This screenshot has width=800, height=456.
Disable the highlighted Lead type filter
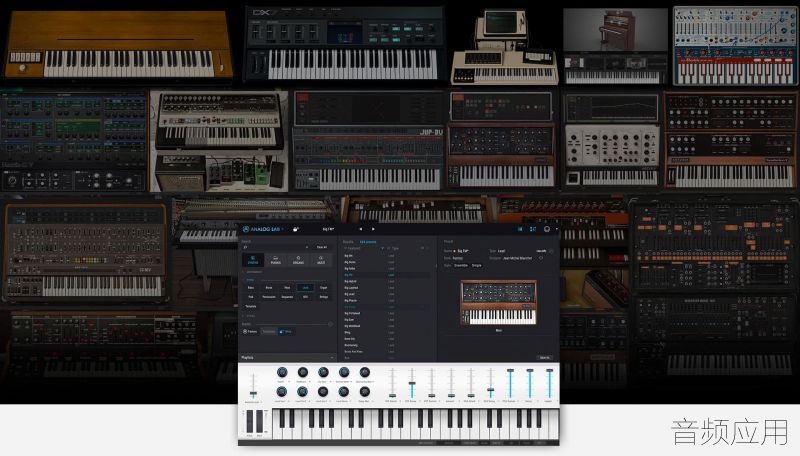coord(305,288)
